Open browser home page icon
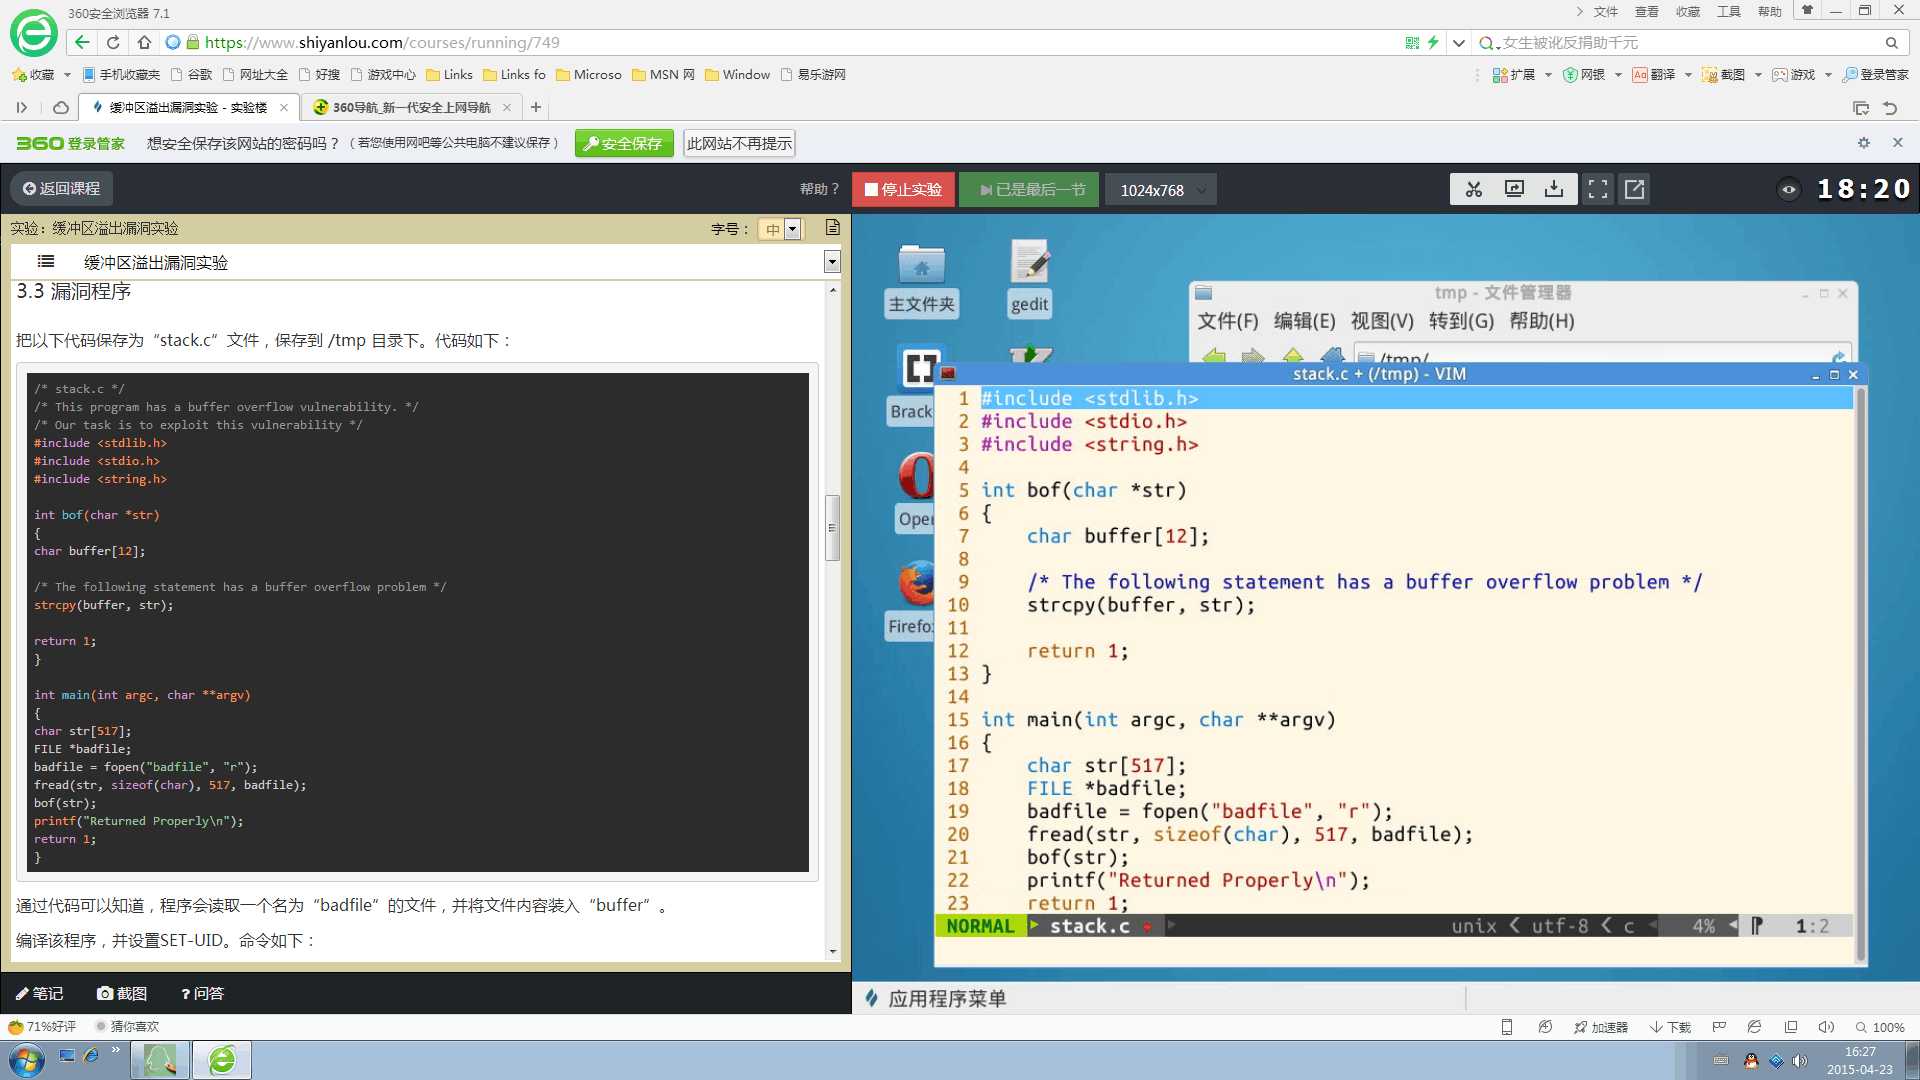1920x1080 pixels. click(x=144, y=42)
